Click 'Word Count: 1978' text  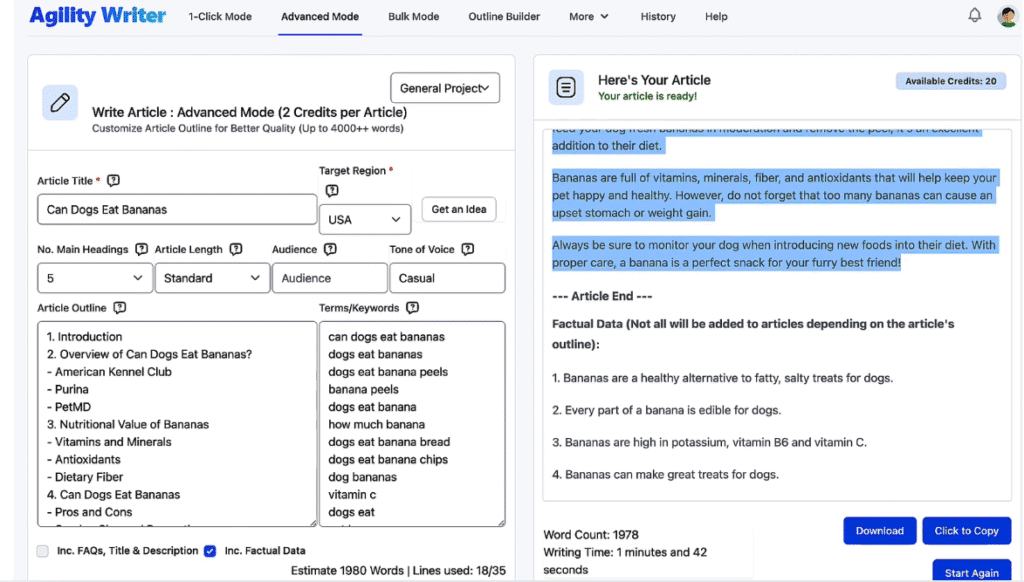point(591,534)
